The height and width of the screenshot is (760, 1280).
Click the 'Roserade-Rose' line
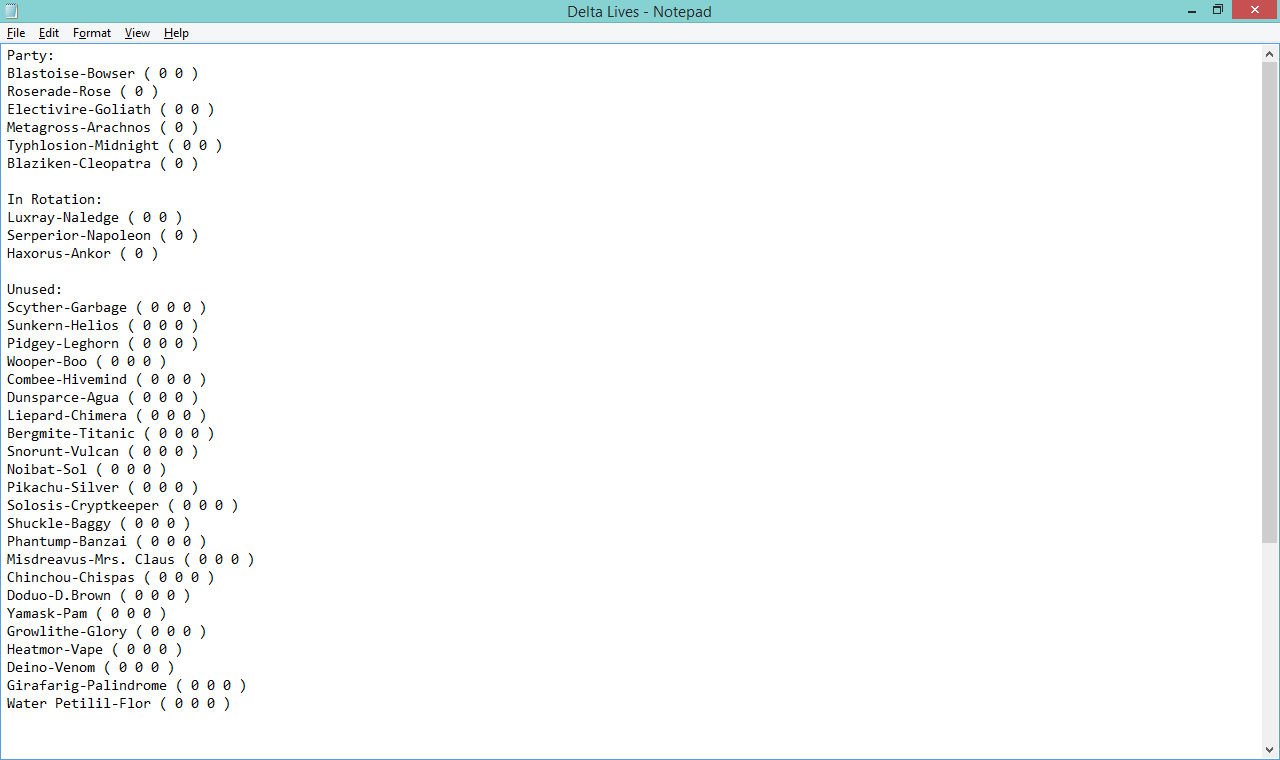point(83,92)
